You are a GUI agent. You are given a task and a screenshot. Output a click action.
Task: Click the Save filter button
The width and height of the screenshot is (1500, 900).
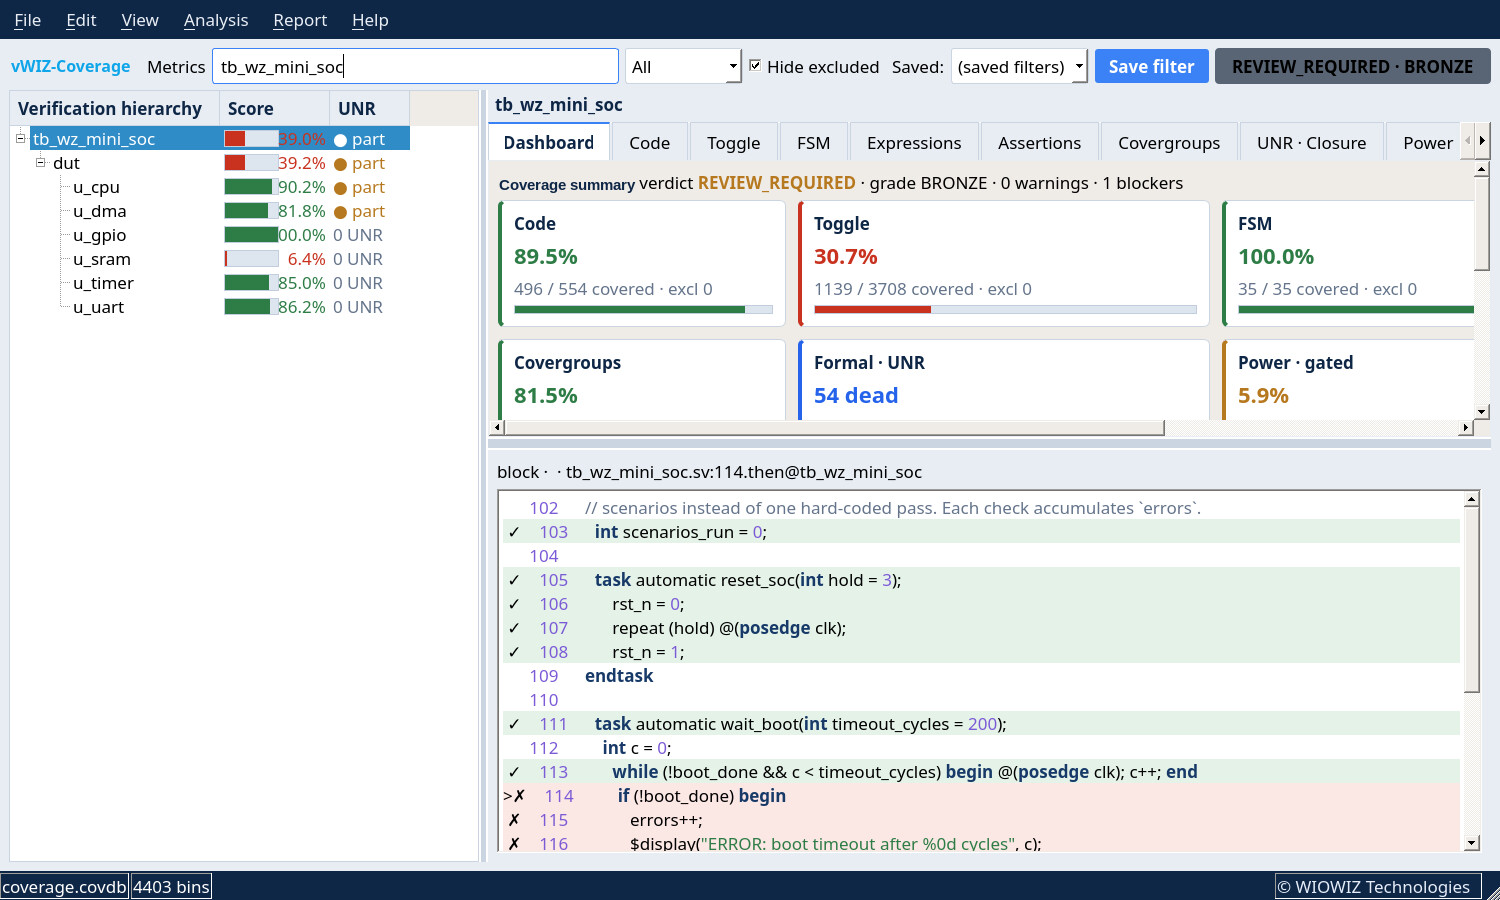coord(1151,66)
